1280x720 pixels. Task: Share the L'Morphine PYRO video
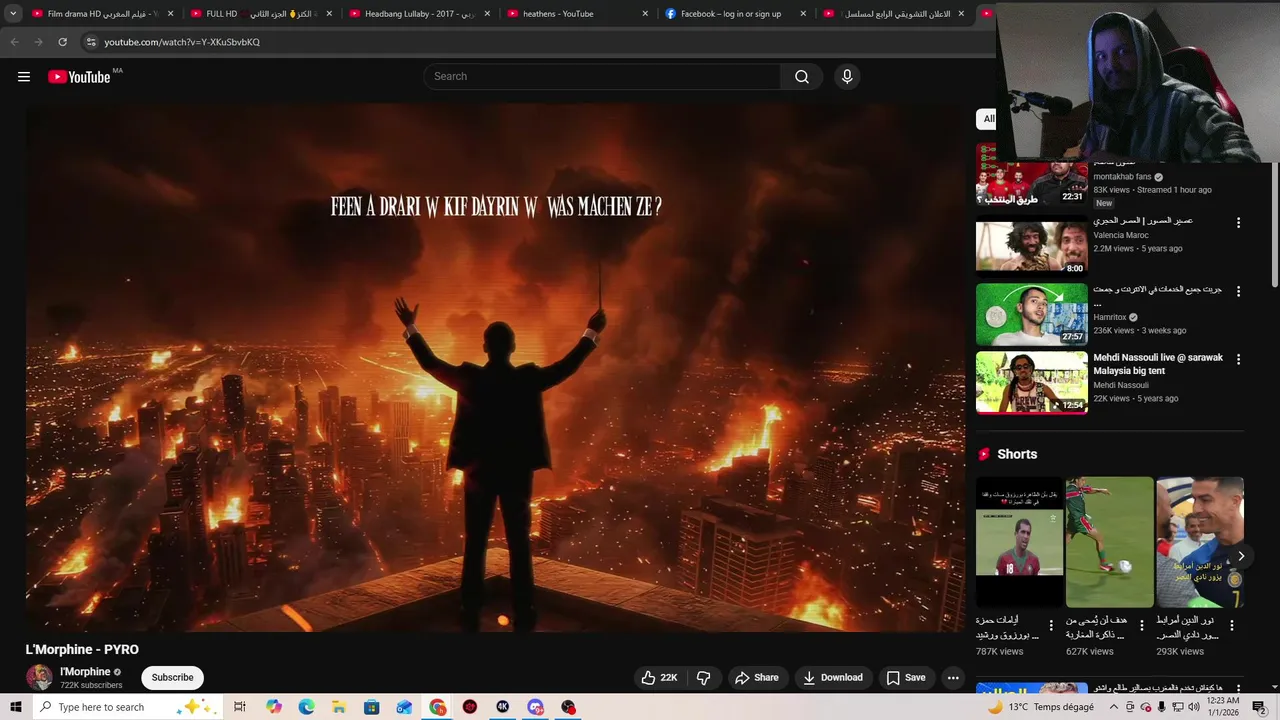[756, 678]
